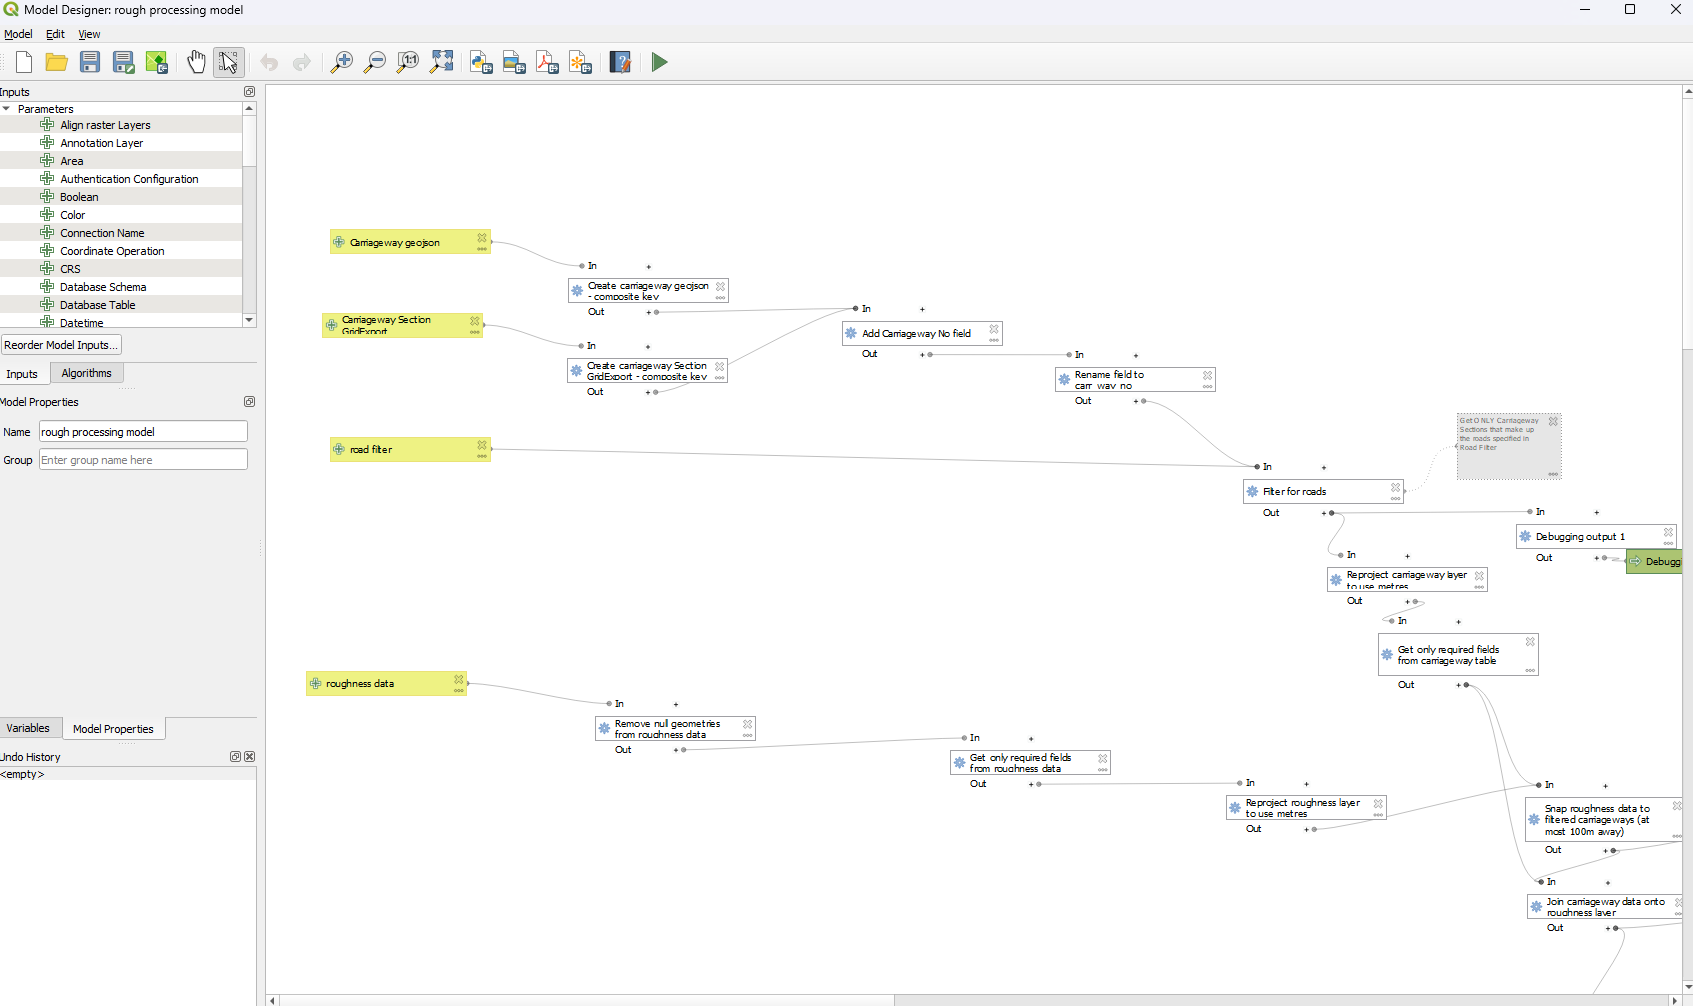Switch to the Algorithms tab
Image resolution: width=1693 pixels, height=1006 pixels.
click(x=87, y=373)
